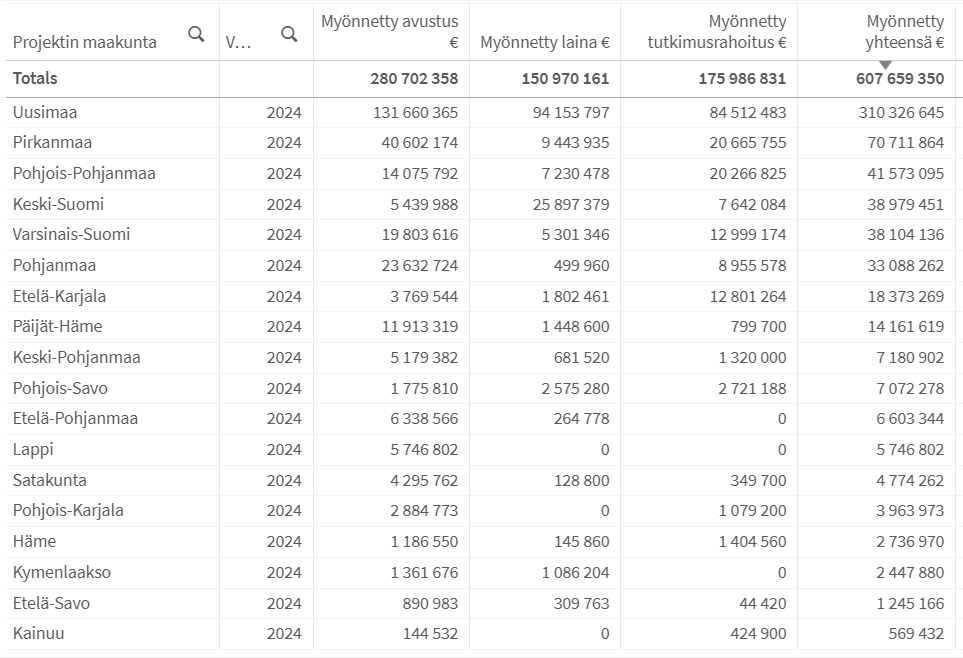The image size is (963, 658).
Task: Toggle sort arrow on Myönnetty yhteensä column
Action: coord(885,65)
